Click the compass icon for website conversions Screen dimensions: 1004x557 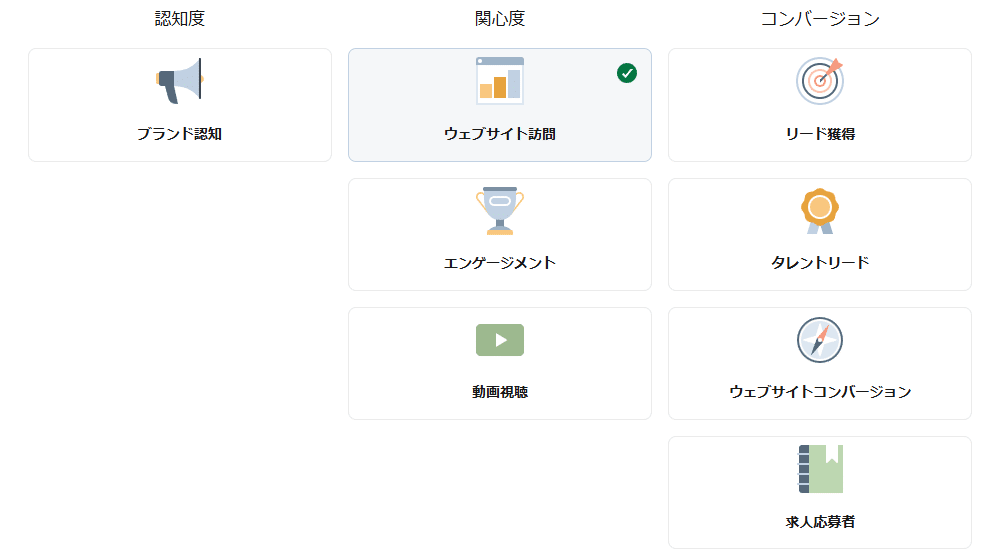coord(820,340)
